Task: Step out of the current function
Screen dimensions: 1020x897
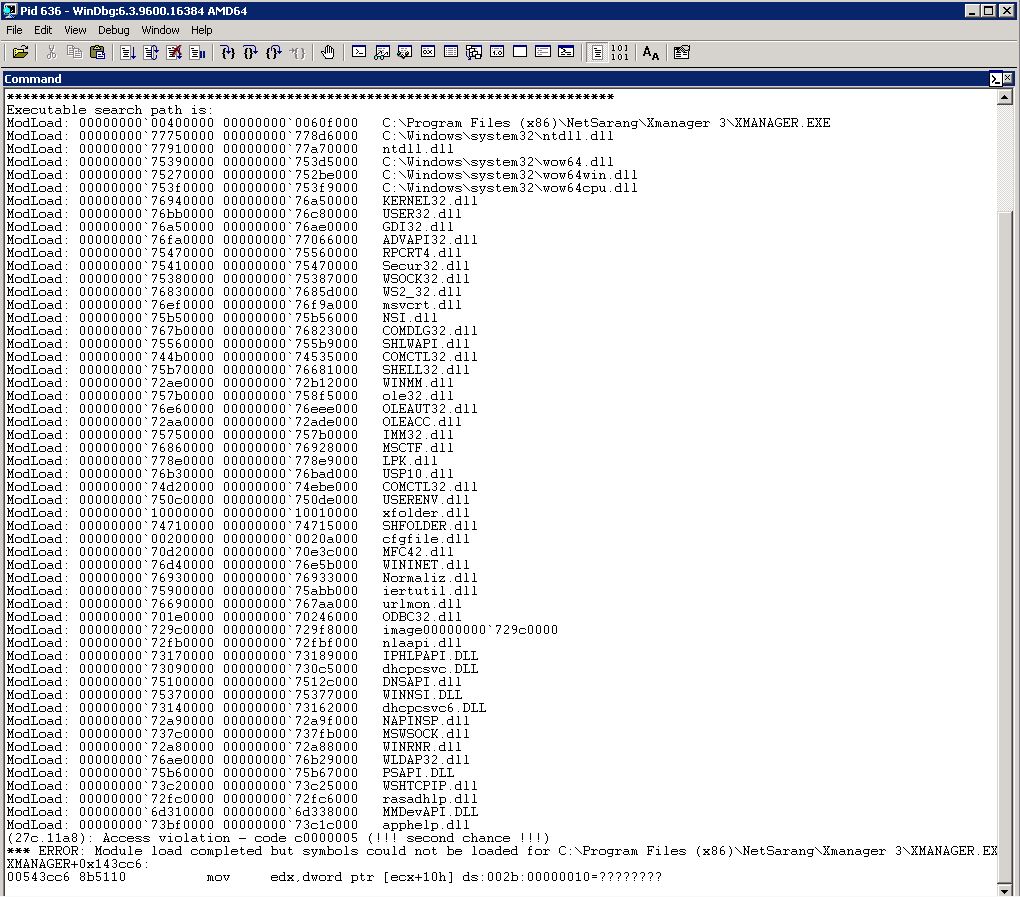Action: point(275,52)
